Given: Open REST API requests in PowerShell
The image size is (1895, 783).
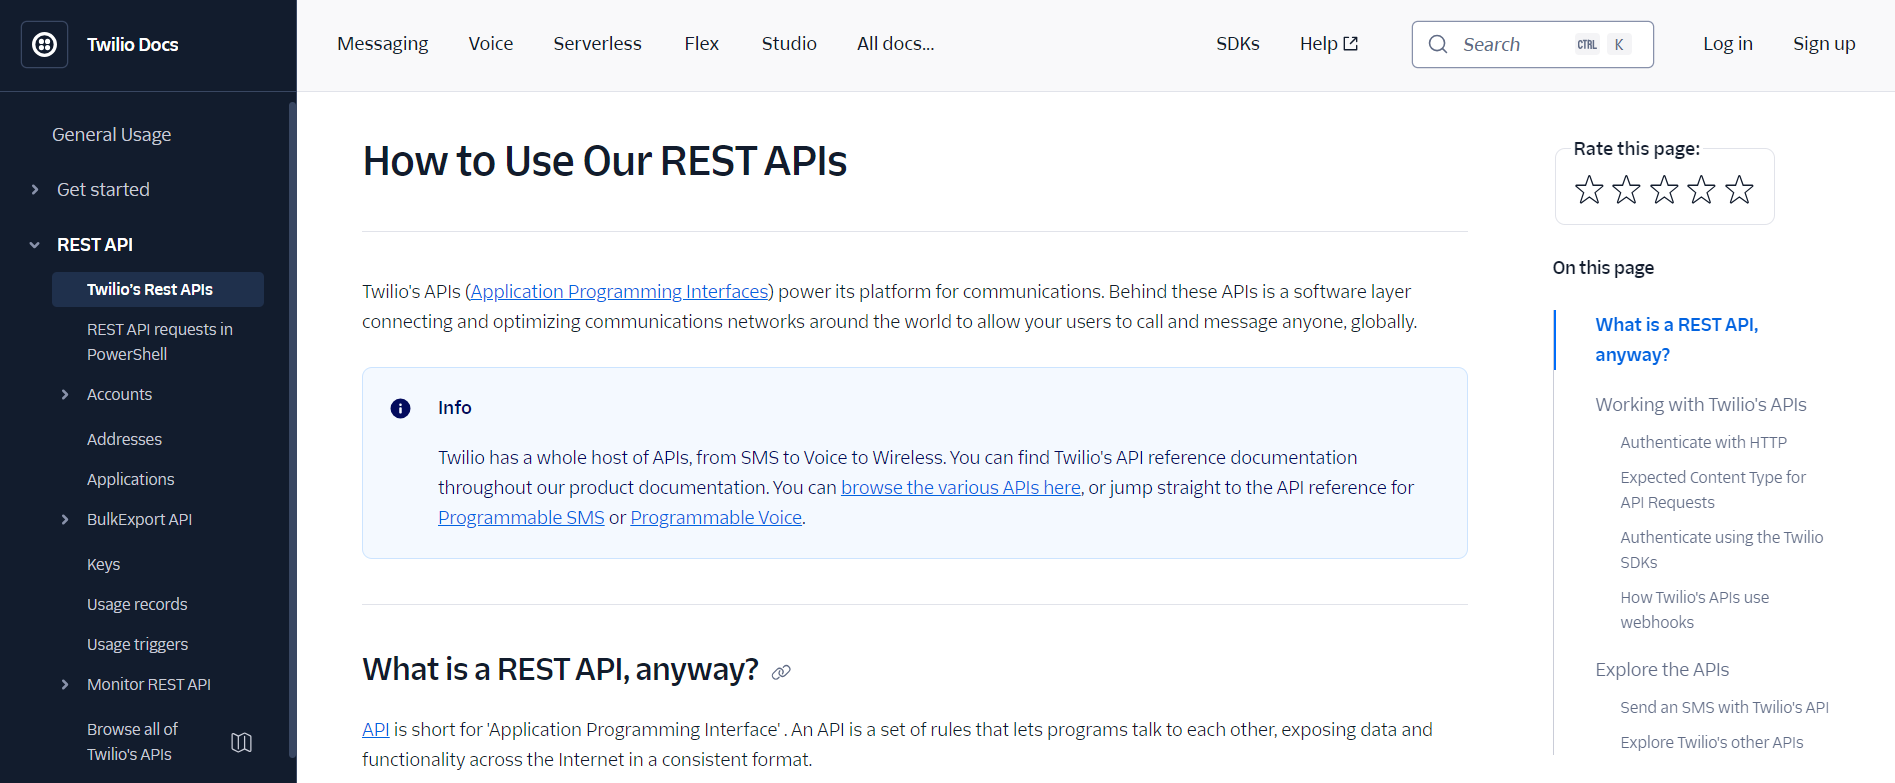Looking at the screenshot, I should (x=160, y=342).
